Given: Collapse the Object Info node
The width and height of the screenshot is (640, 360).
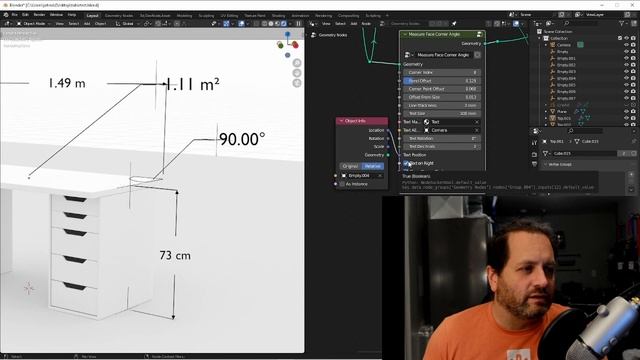Looking at the screenshot, I should tap(341, 121).
